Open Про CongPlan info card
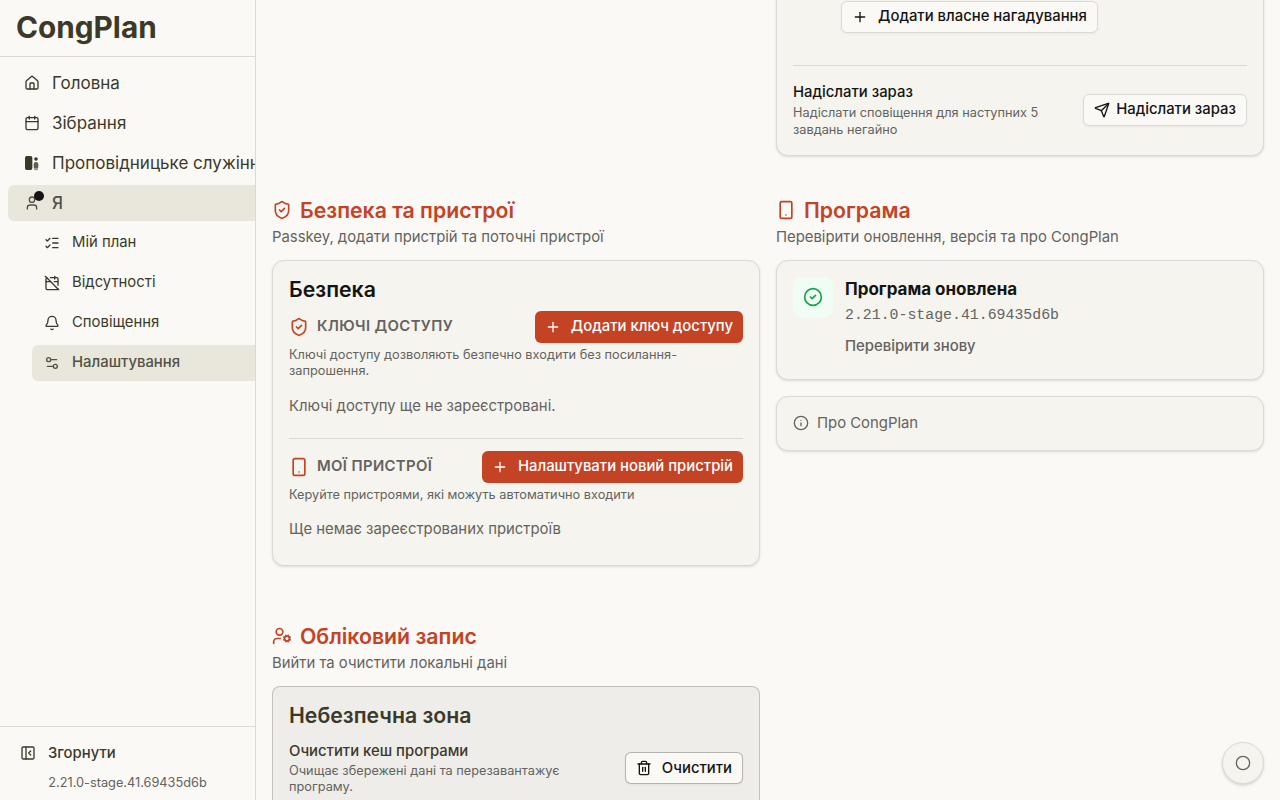The width and height of the screenshot is (1280, 800). click(x=1020, y=423)
